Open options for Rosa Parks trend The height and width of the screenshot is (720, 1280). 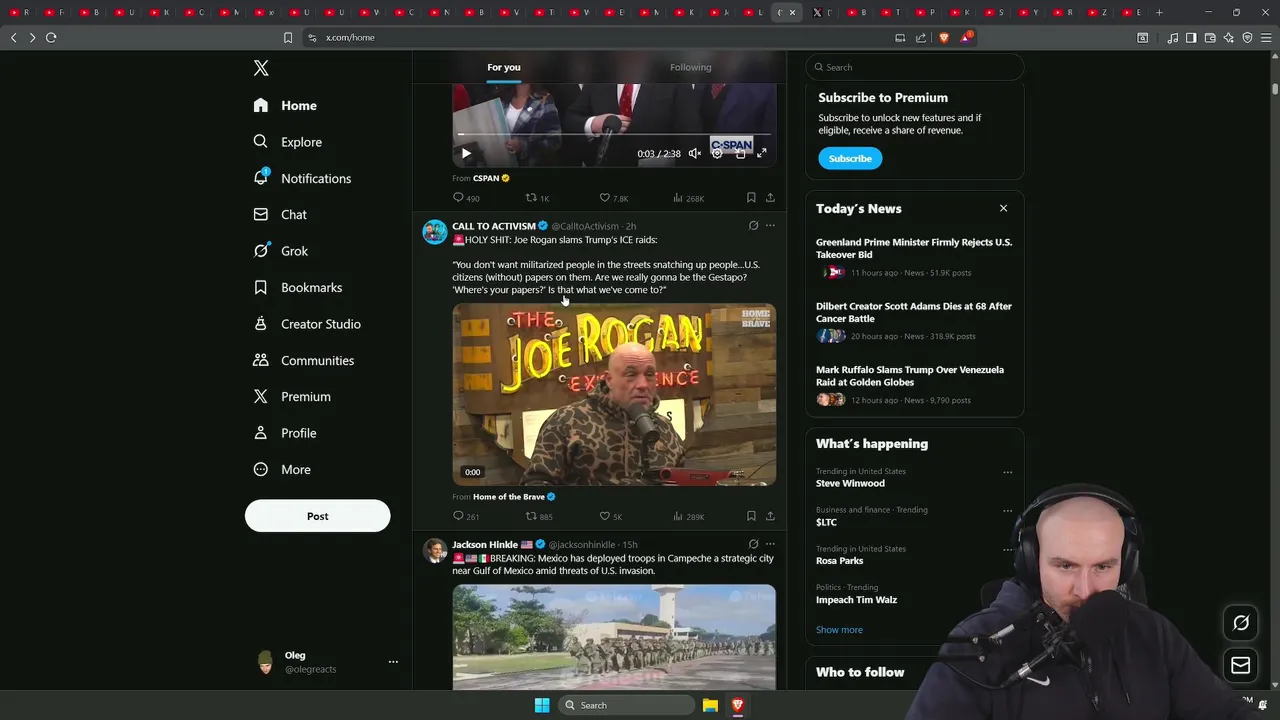coord(1007,549)
